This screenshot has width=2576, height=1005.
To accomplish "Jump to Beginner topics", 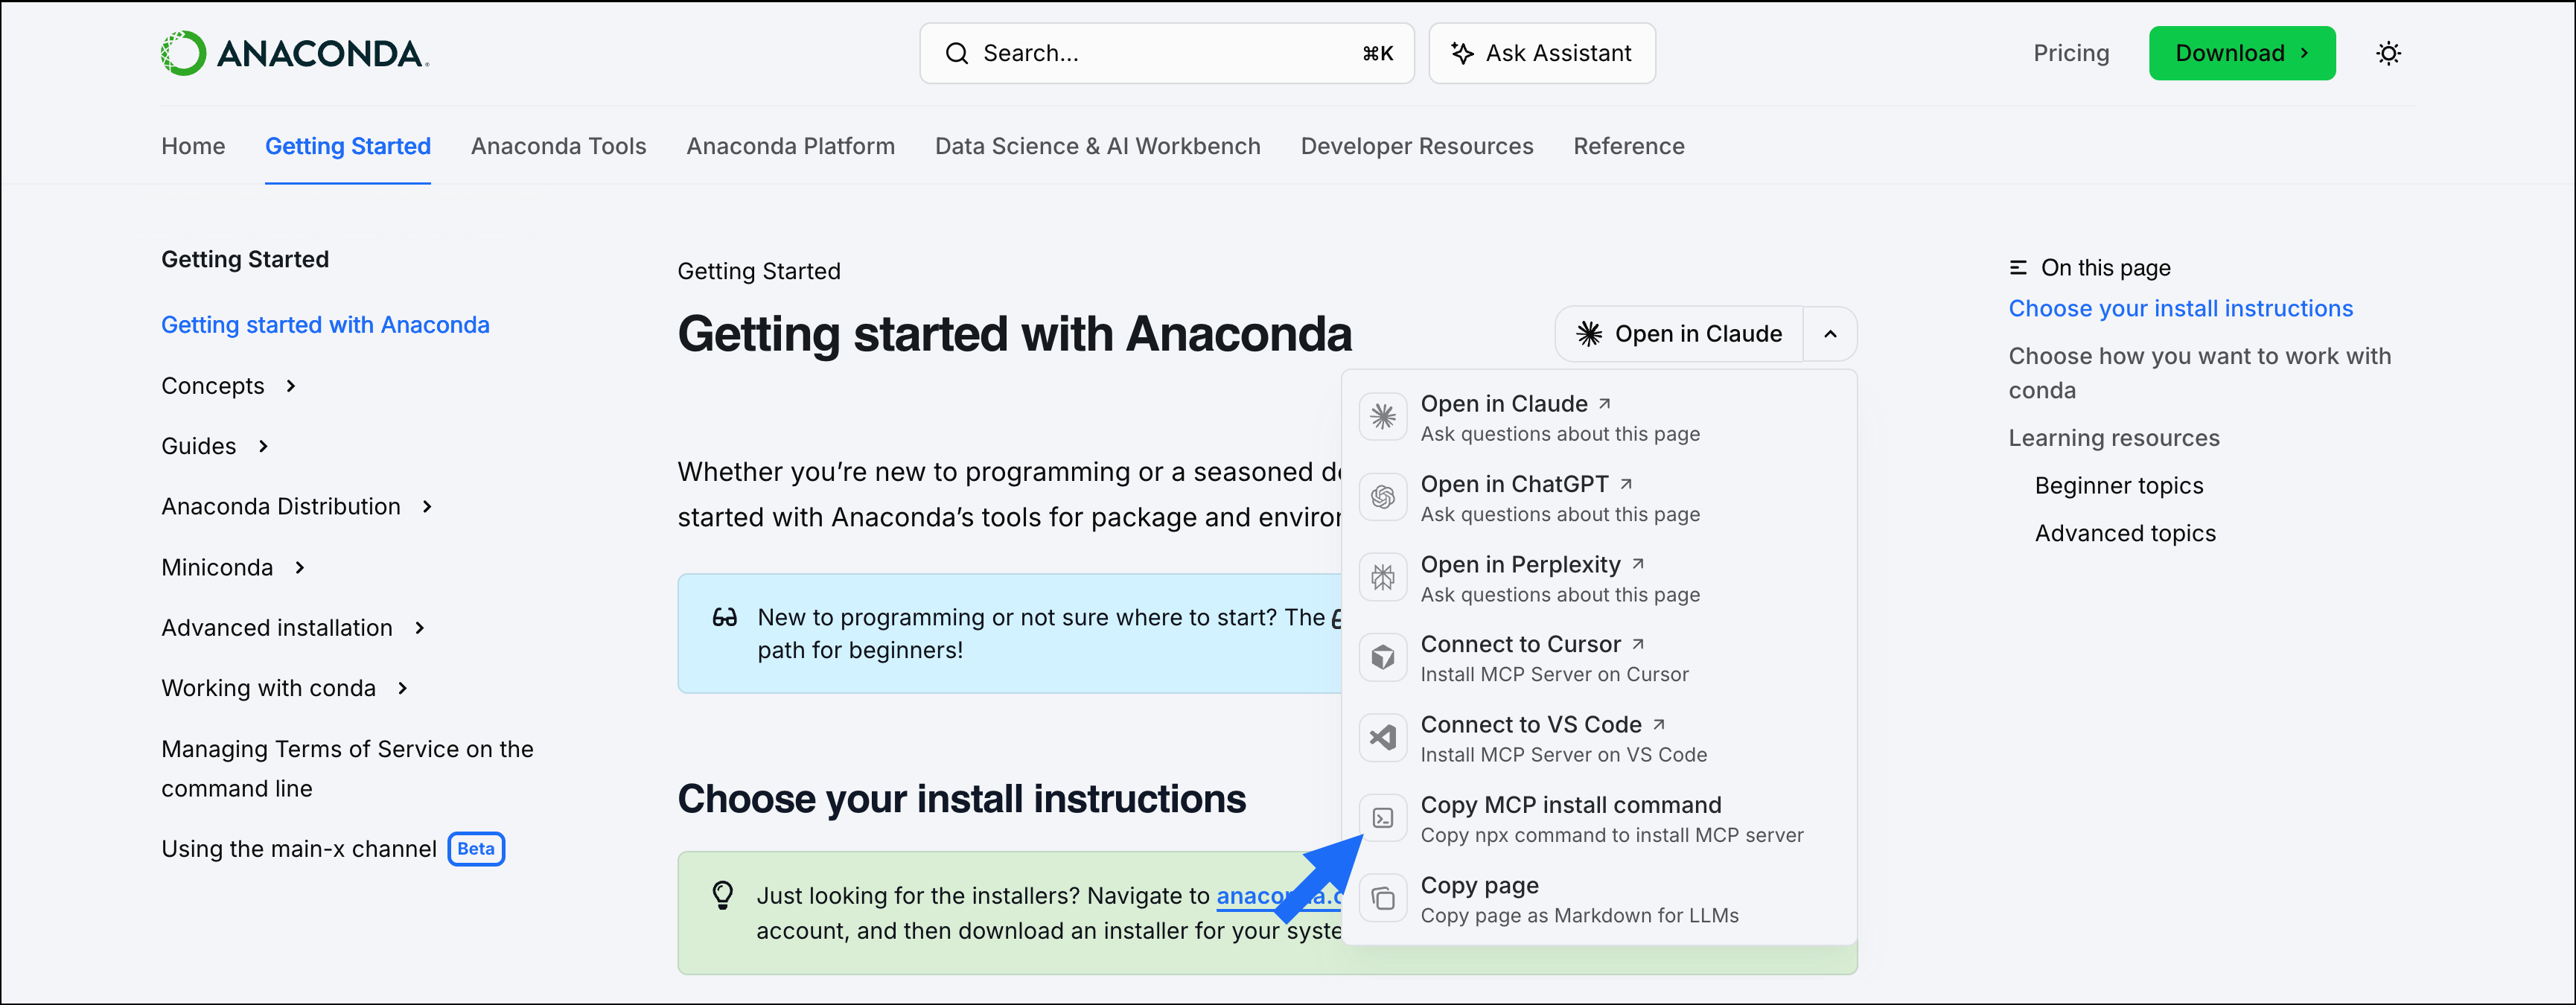I will coord(2118,486).
